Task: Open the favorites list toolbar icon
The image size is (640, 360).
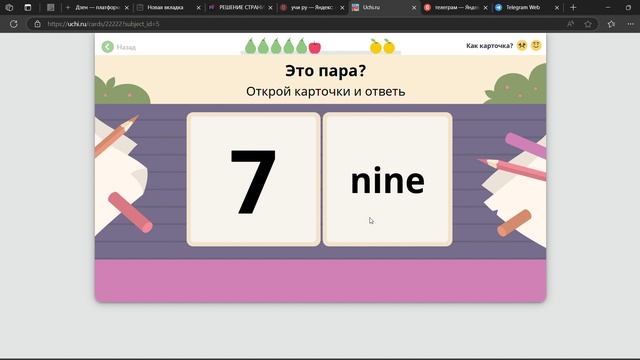Action: click(611, 24)
